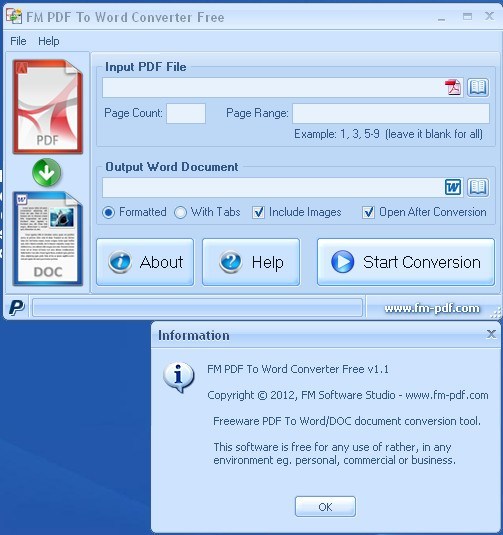Click the Input PDF File path field

click(x=283, y=87)
